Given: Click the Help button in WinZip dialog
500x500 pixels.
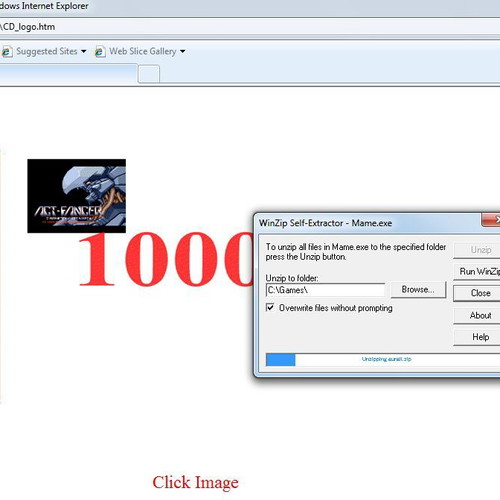Looking at the screenshot, I should [x=477, y=337].
